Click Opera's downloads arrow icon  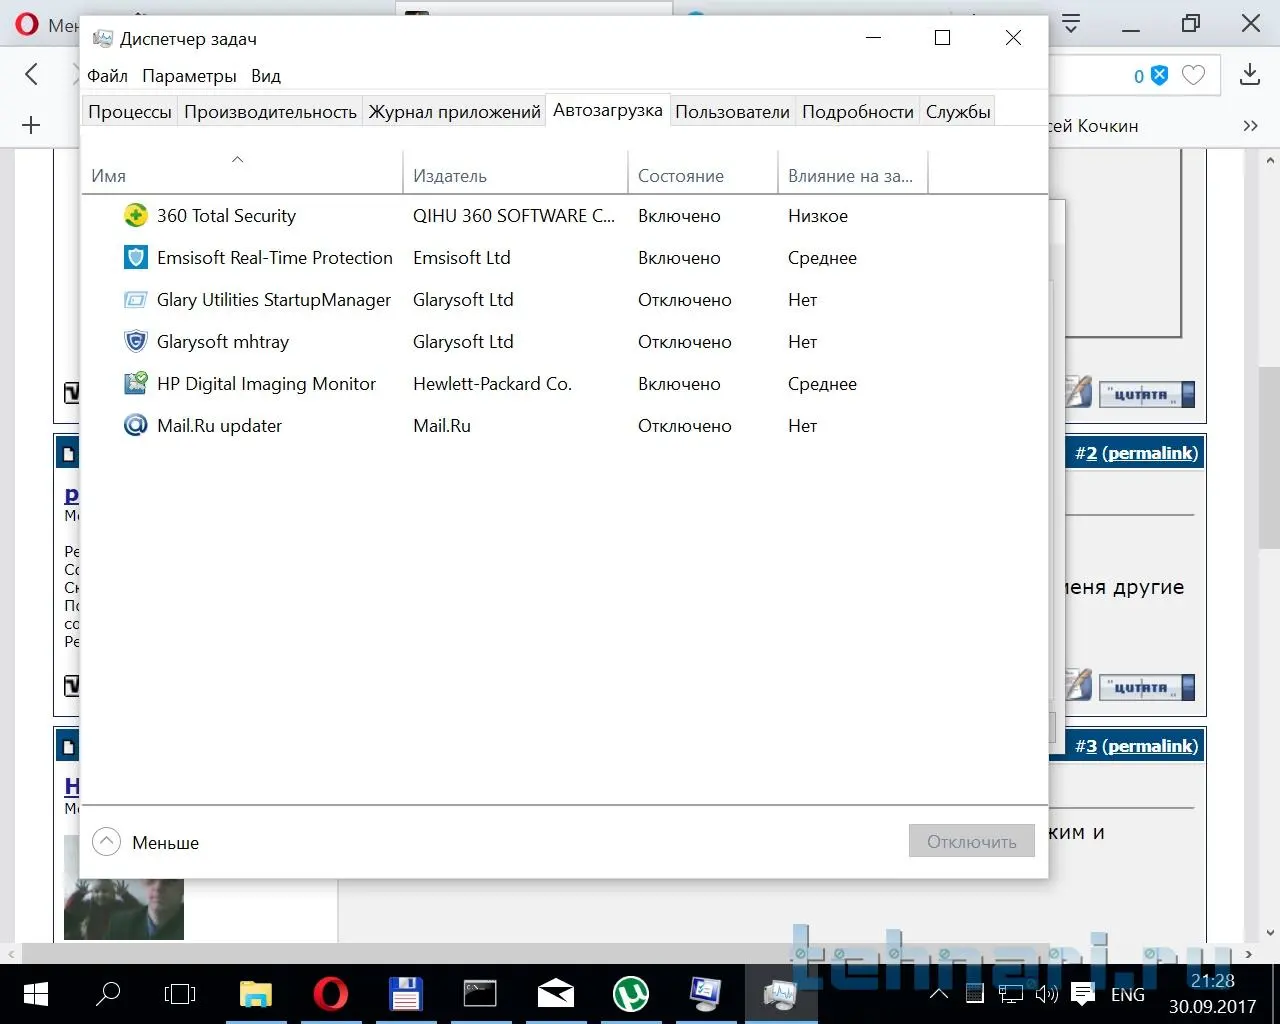tap(1250, 75)
